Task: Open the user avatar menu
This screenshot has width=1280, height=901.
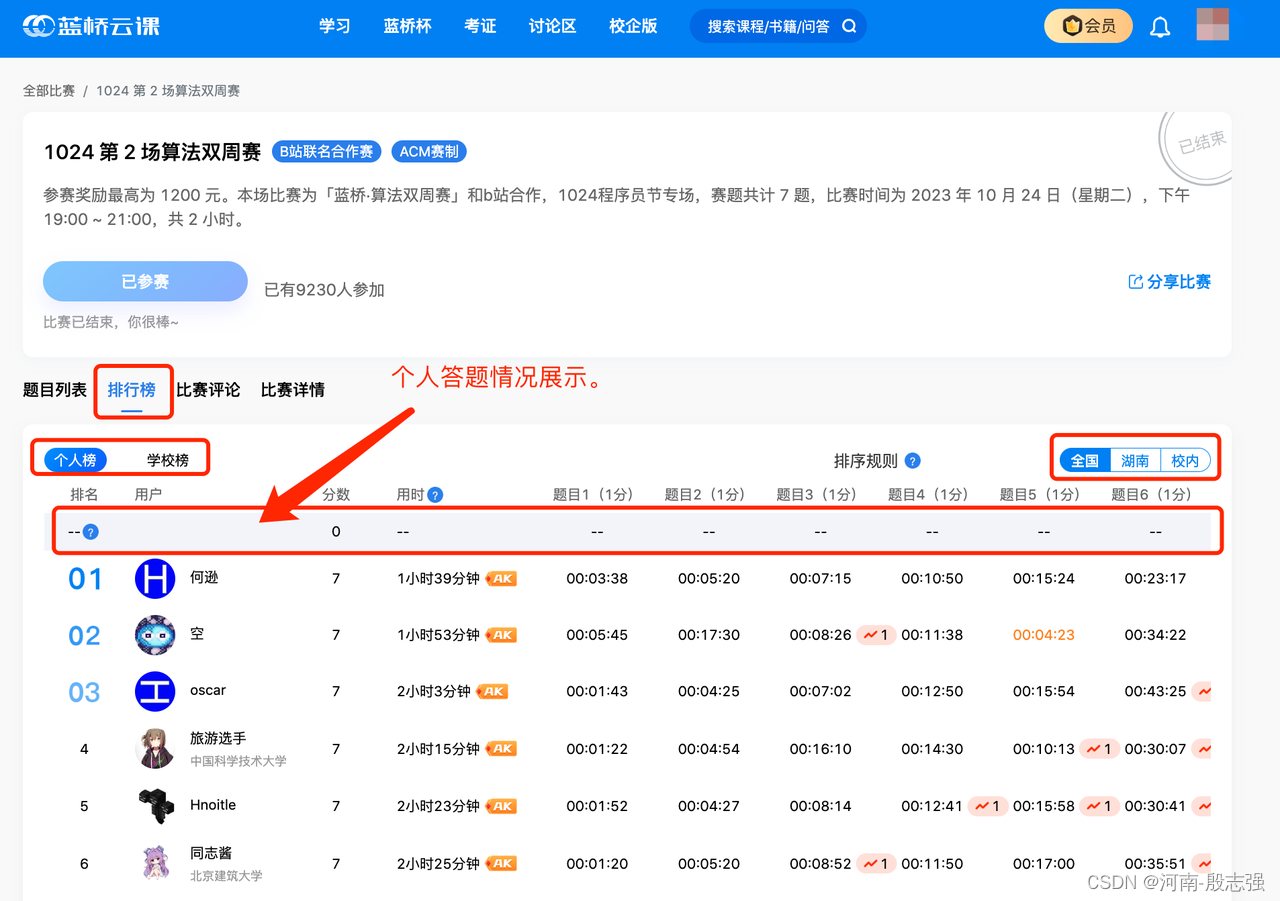Action: (x=1212, y=24)
